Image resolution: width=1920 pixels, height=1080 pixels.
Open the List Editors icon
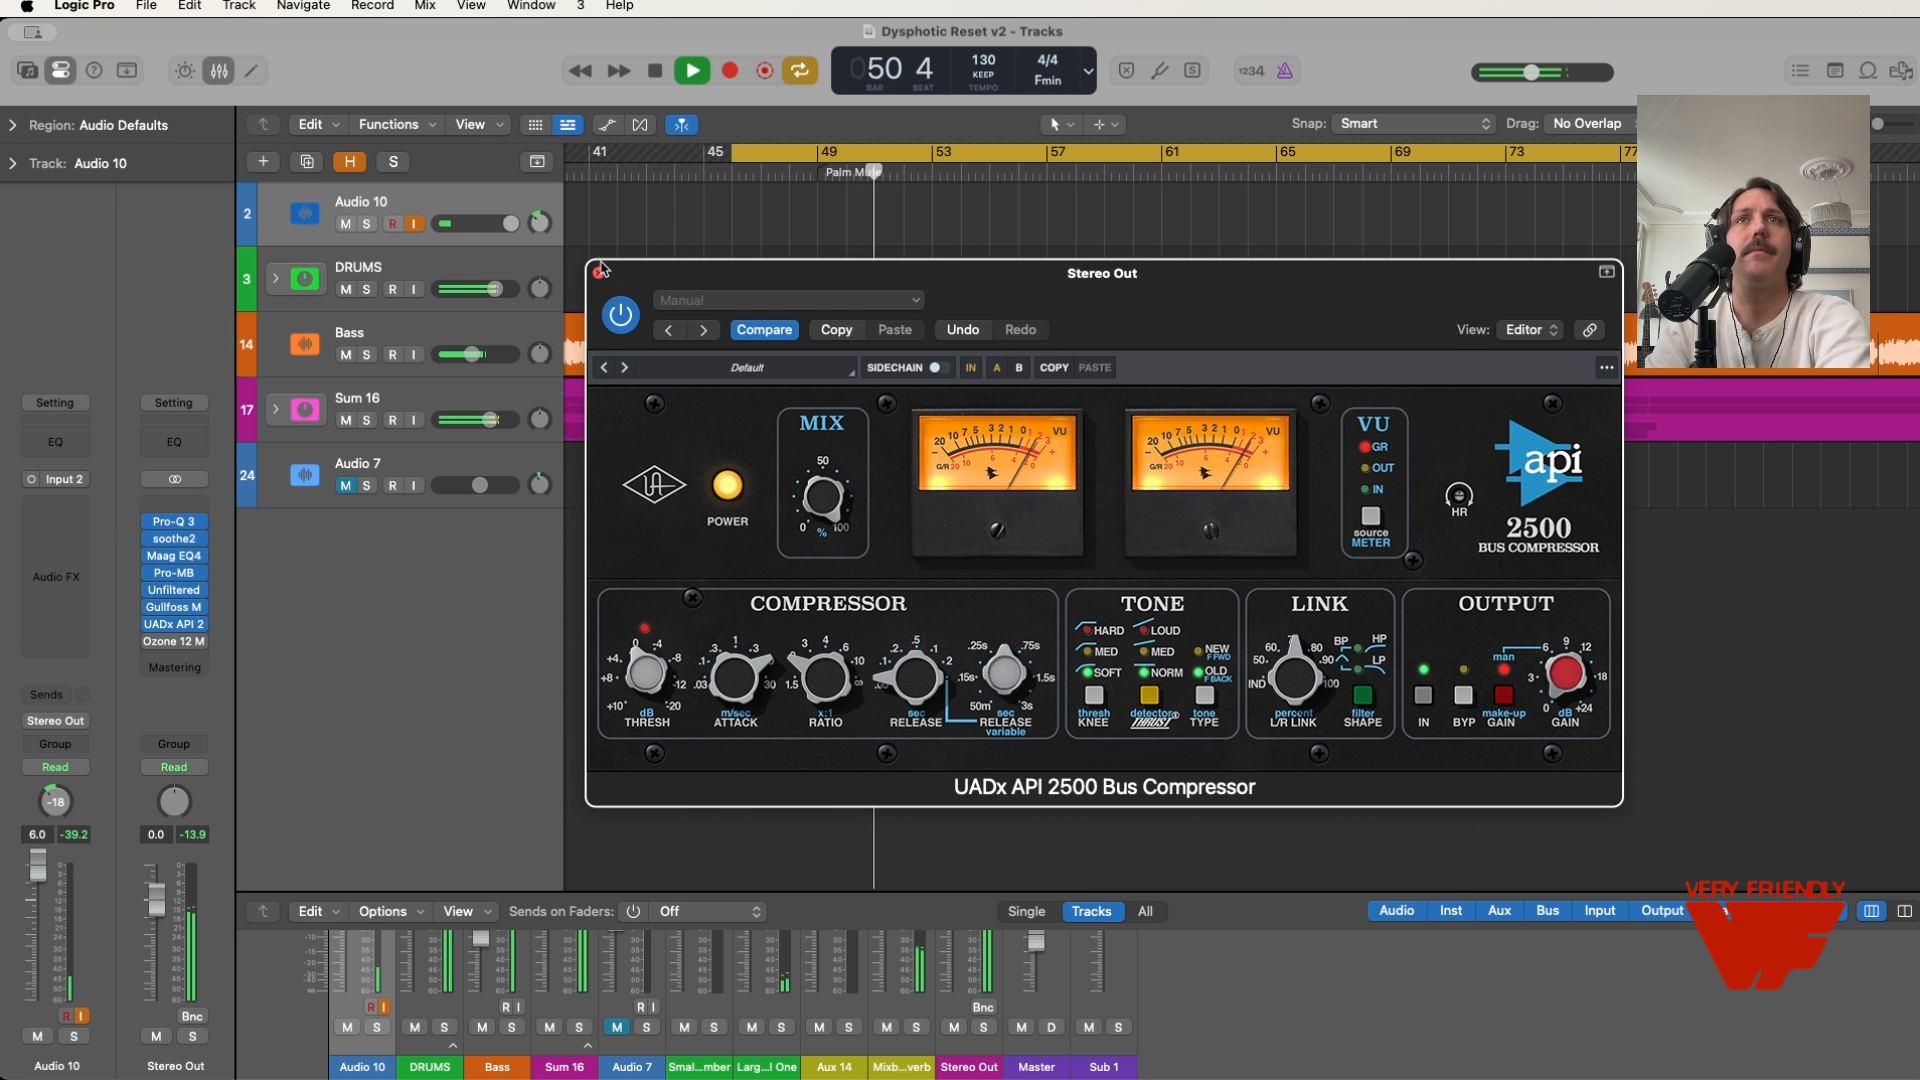[x=1800, y=71]
